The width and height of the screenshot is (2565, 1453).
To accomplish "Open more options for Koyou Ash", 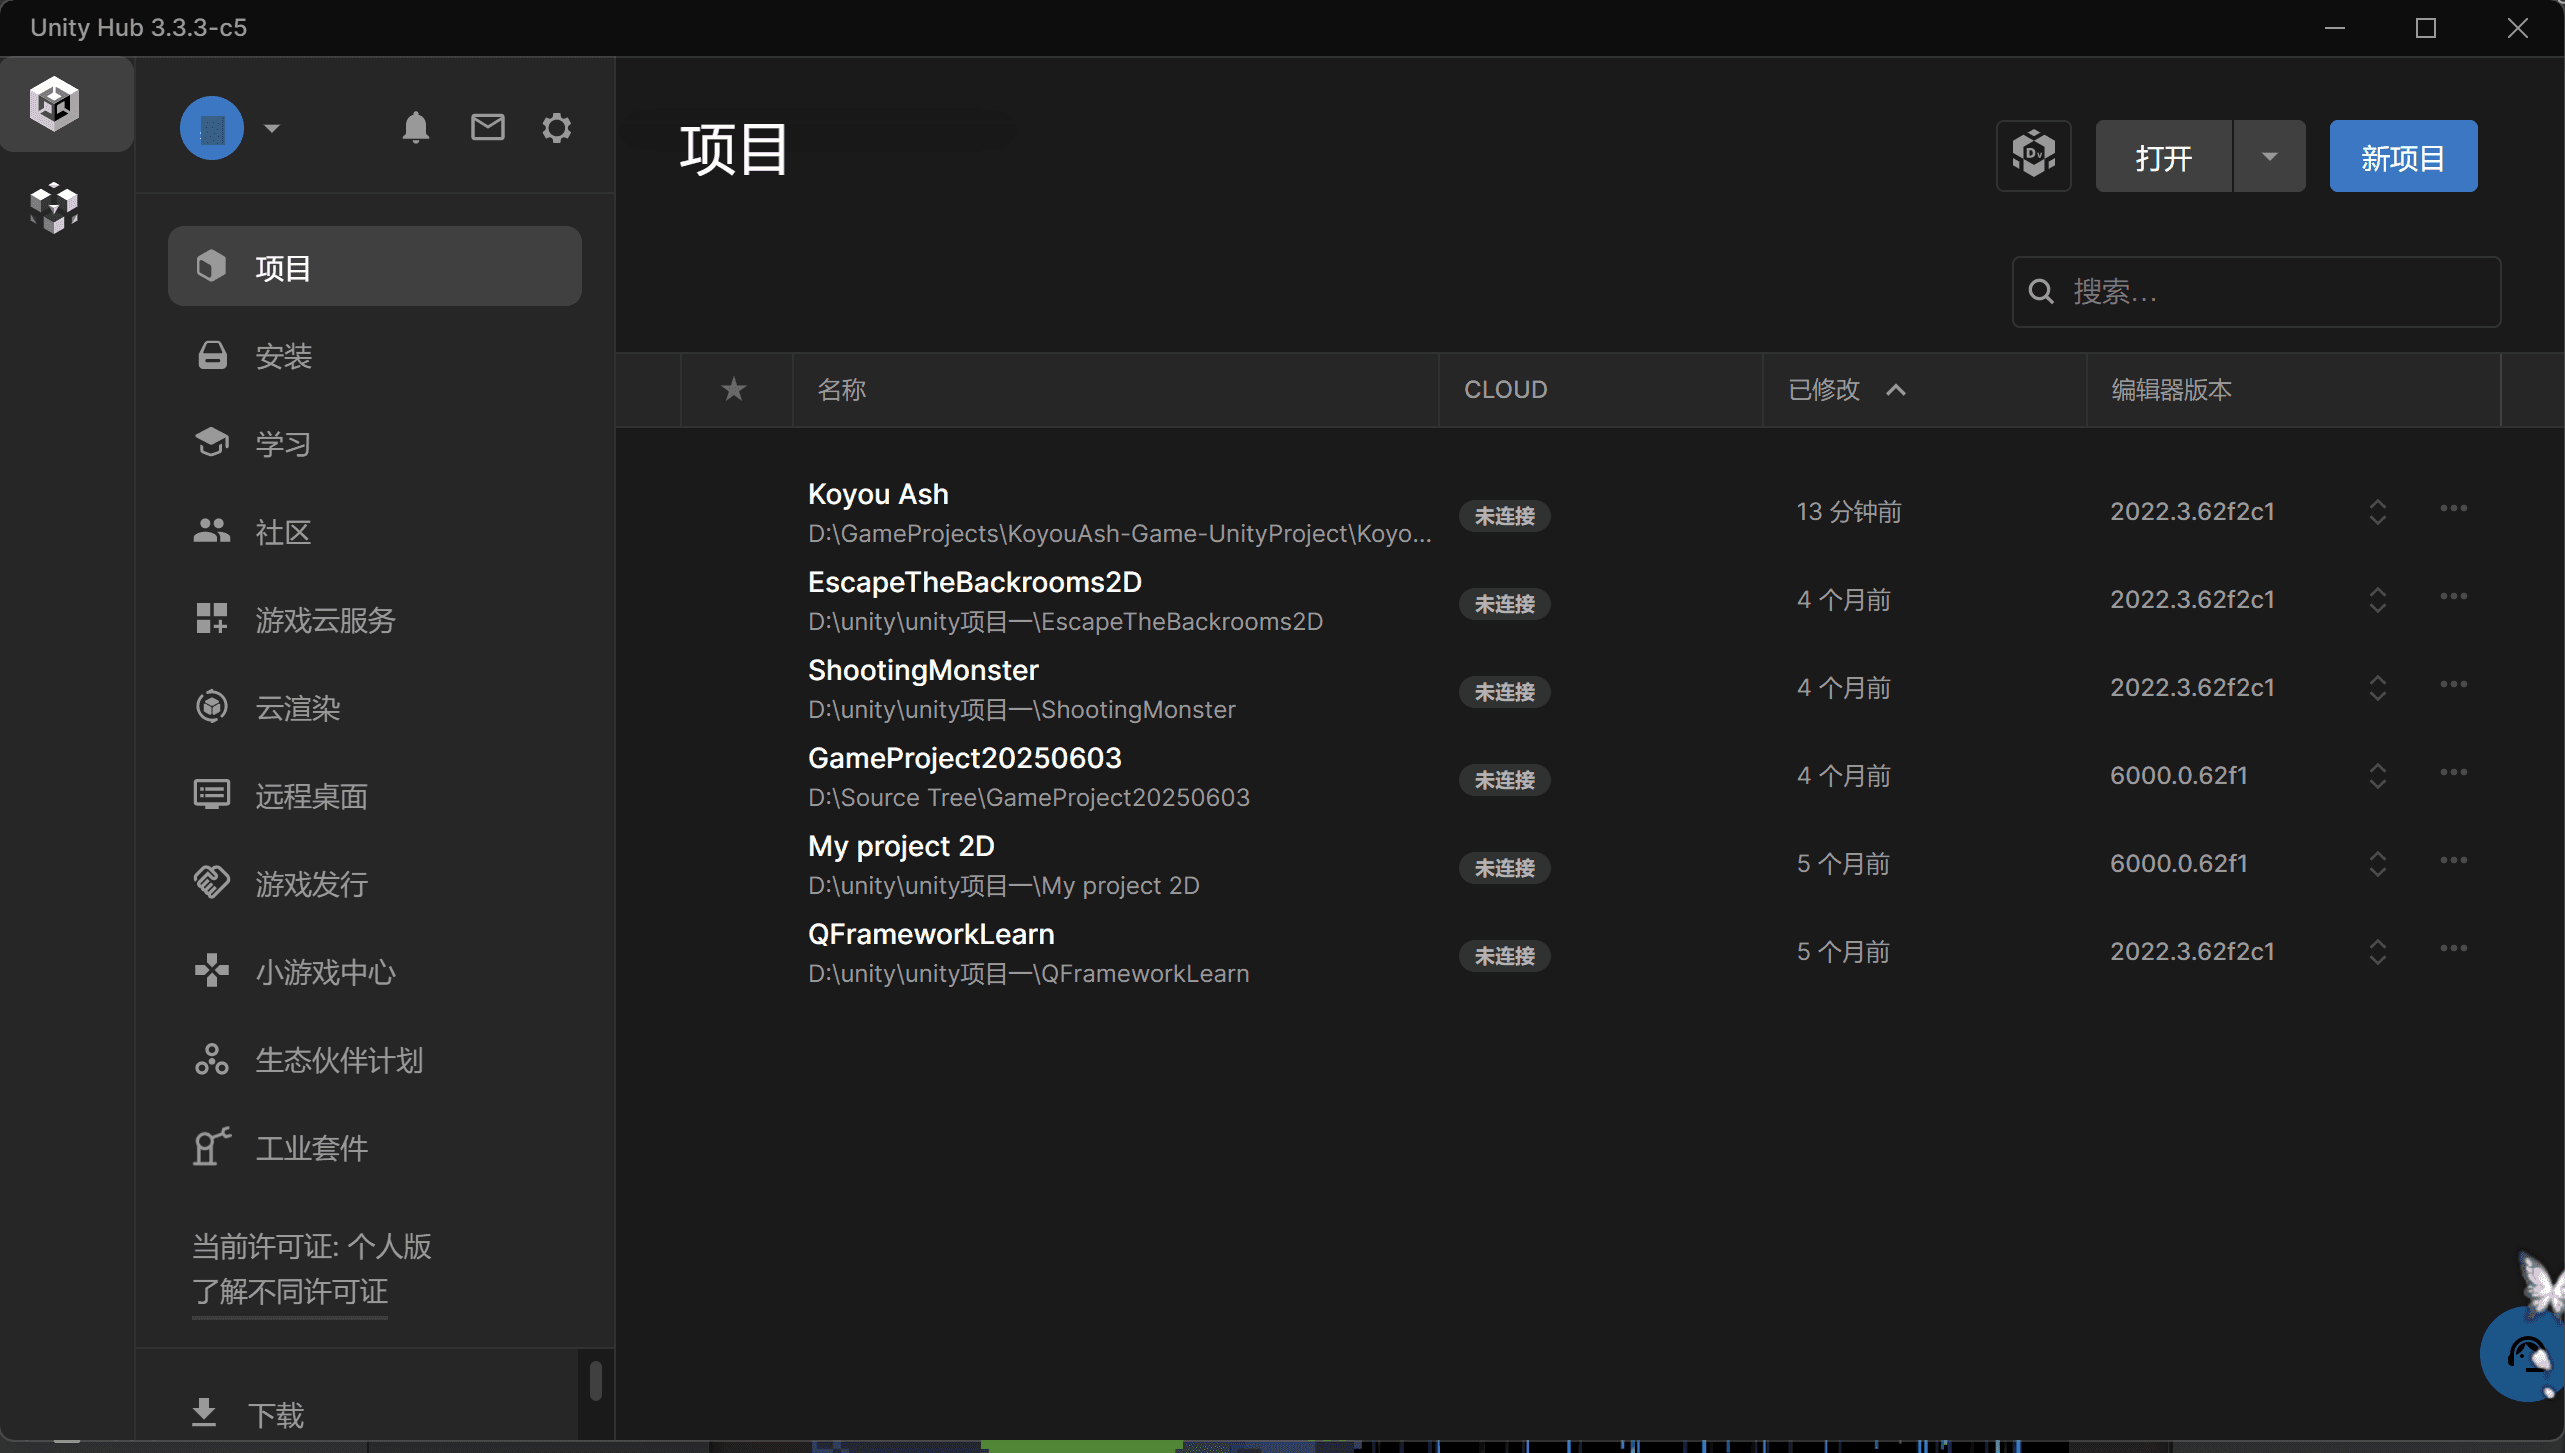I will (2454, 509).
